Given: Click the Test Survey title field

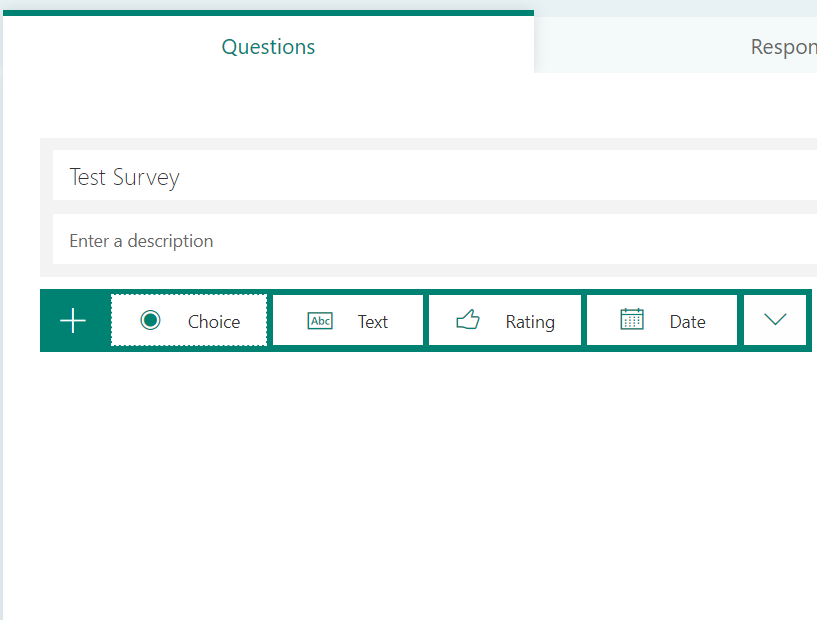Looking at the screenshot, I should tap(400, 177).
